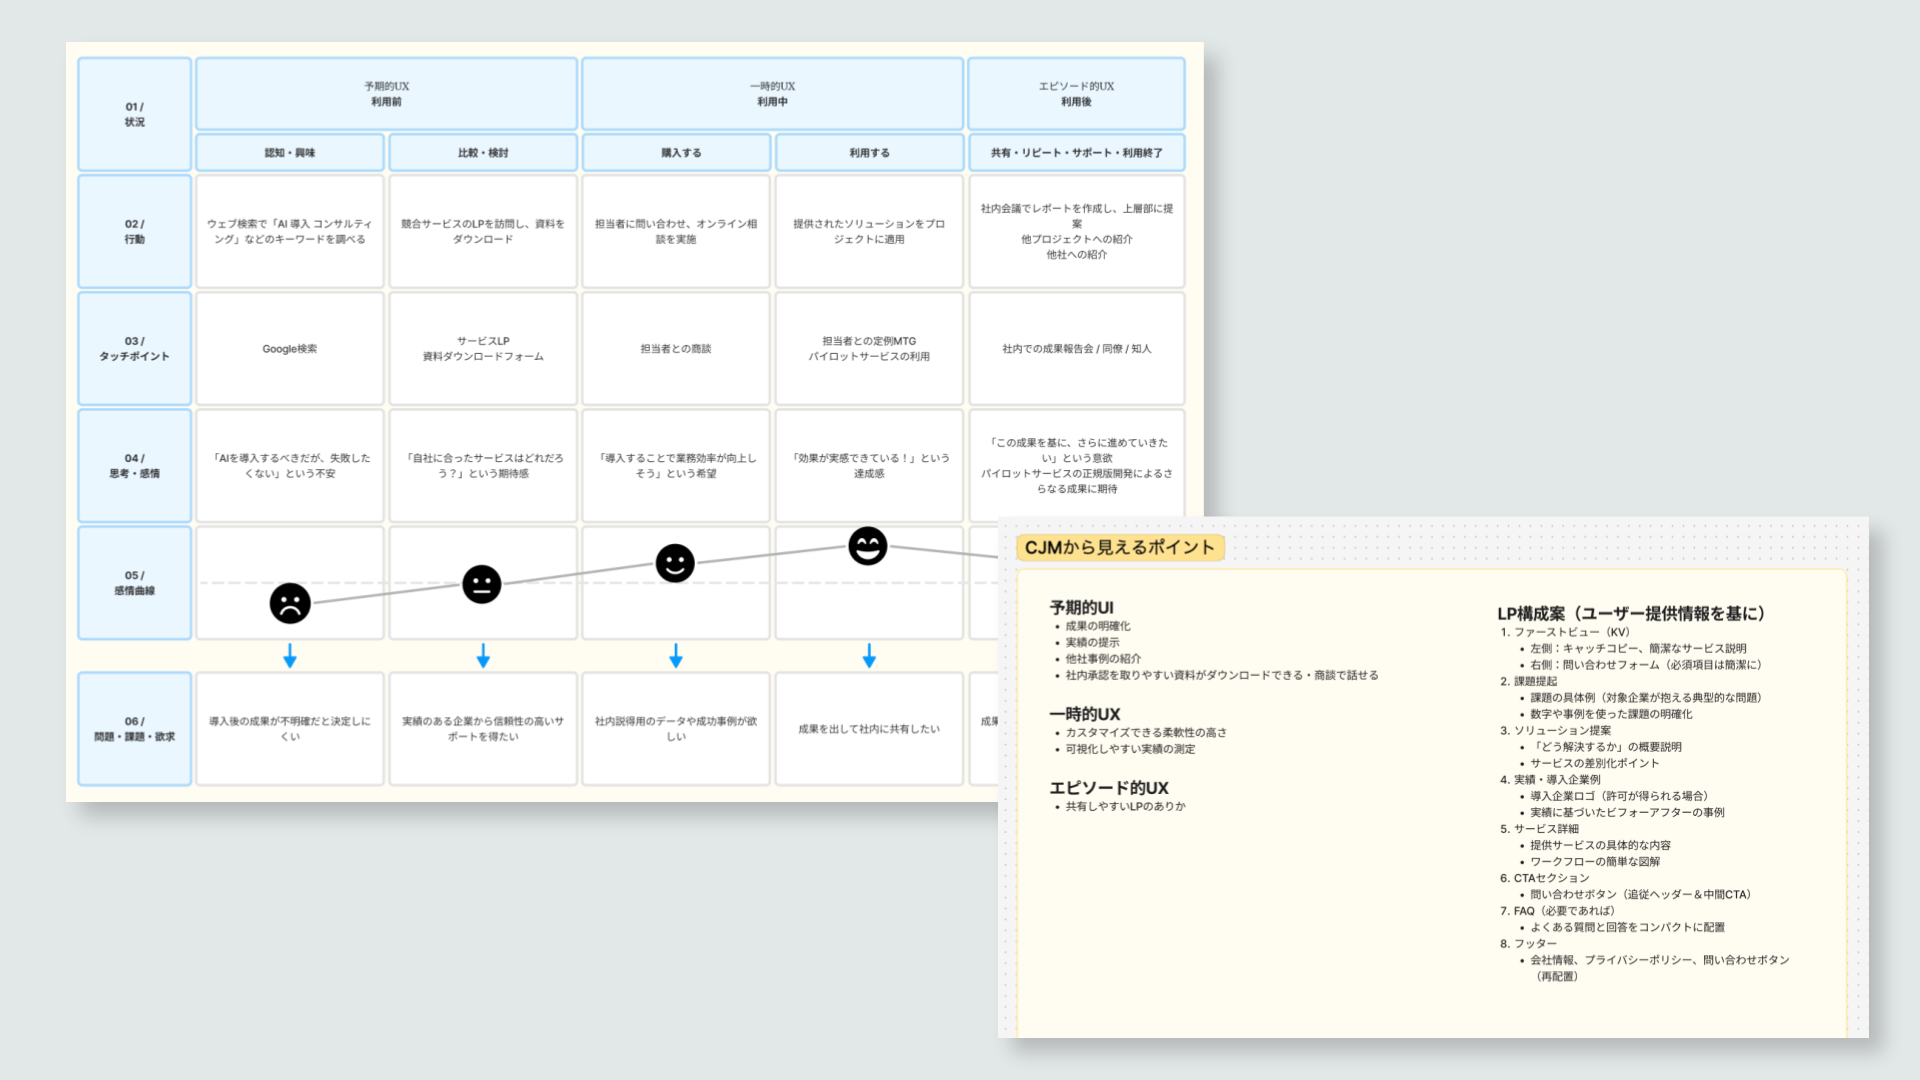Select the 一時的UX 利用中 header cell

click(772, 94)
